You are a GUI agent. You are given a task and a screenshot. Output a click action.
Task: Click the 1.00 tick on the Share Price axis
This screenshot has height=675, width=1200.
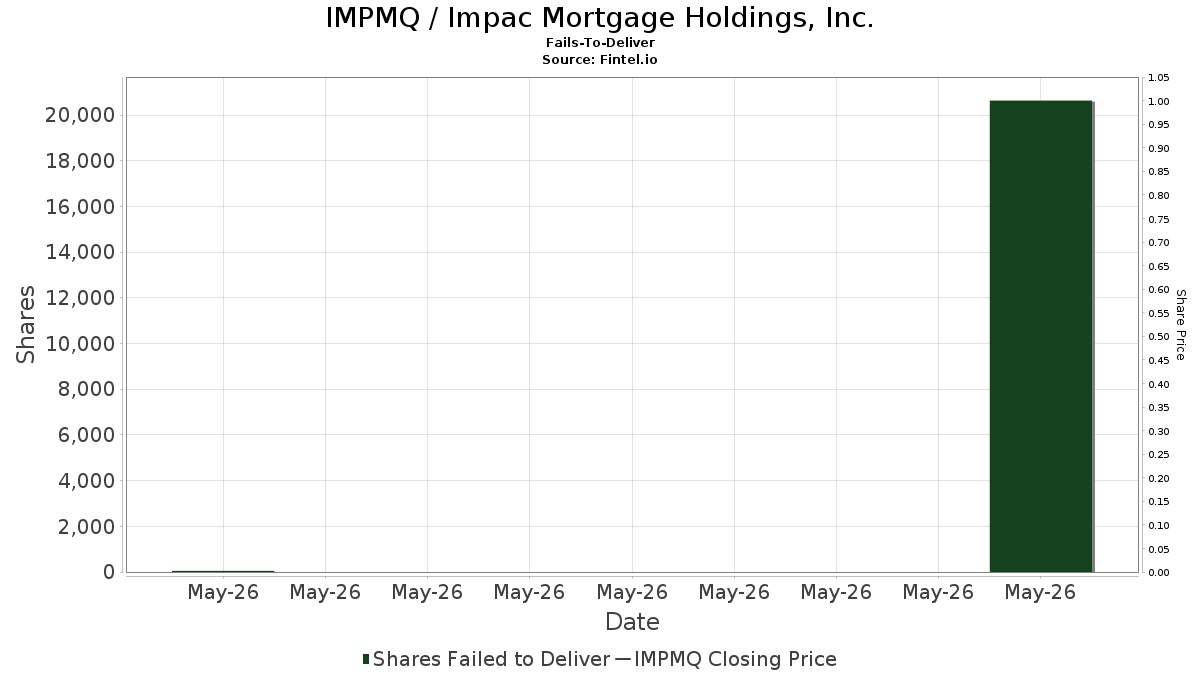tap(1159, 101)
